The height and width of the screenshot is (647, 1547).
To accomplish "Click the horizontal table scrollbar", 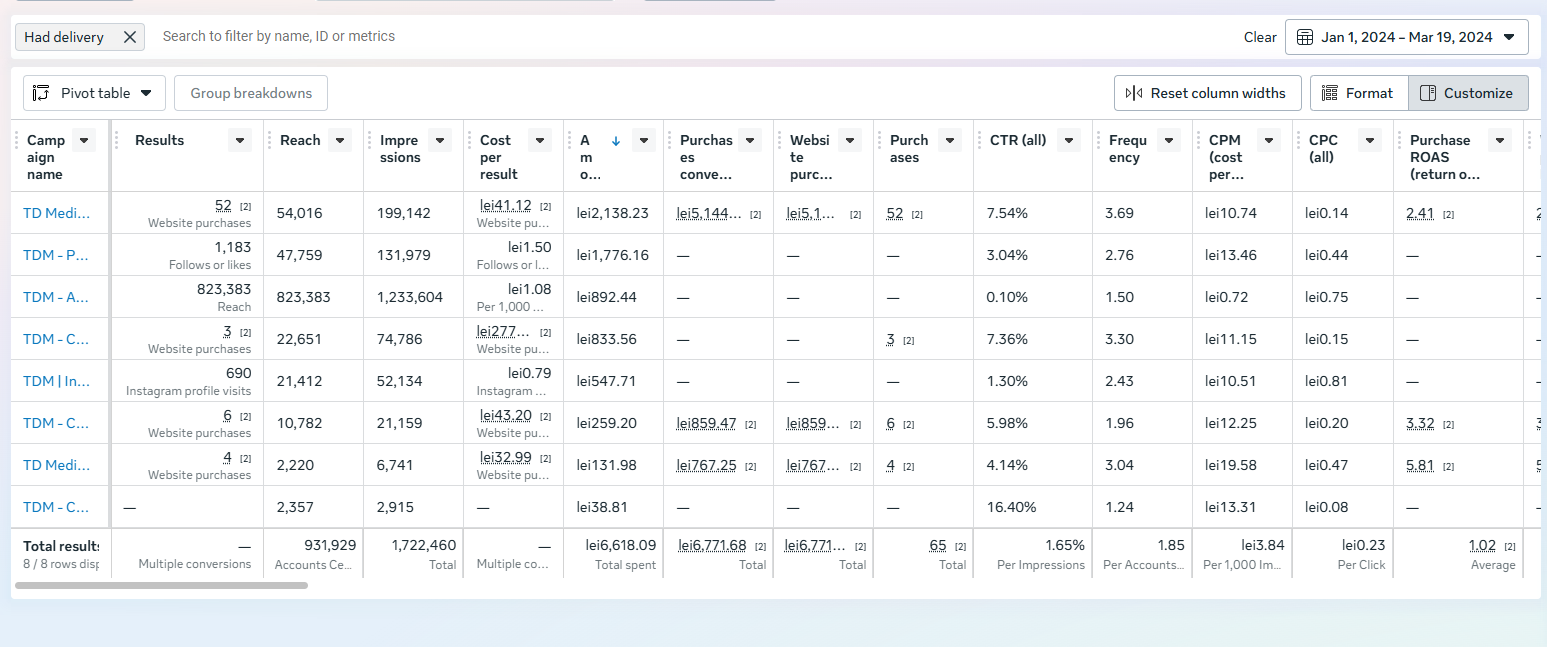I will click(161, 585).
